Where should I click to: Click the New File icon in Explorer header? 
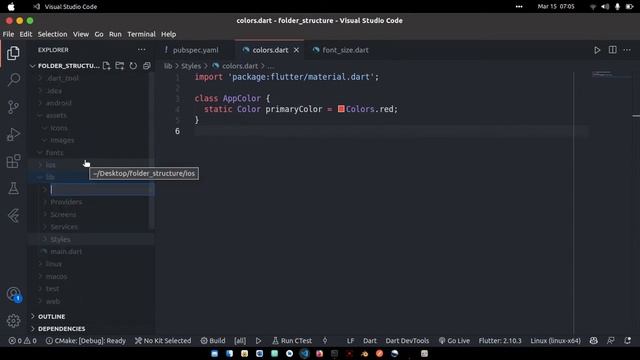coord(107,66)
